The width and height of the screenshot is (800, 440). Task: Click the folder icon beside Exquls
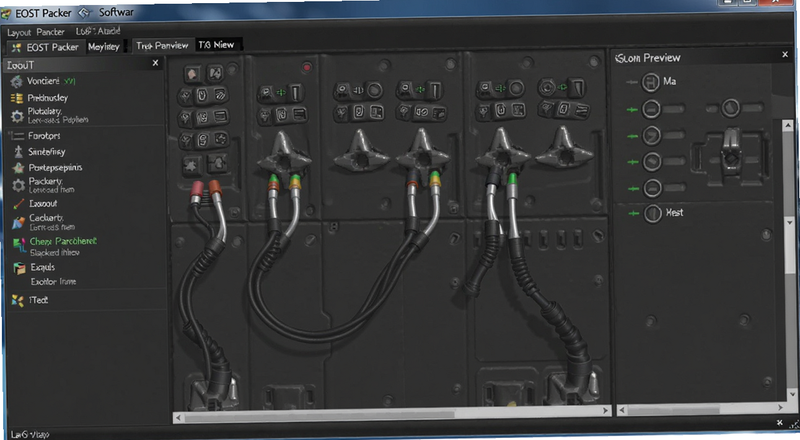[19, 268]
